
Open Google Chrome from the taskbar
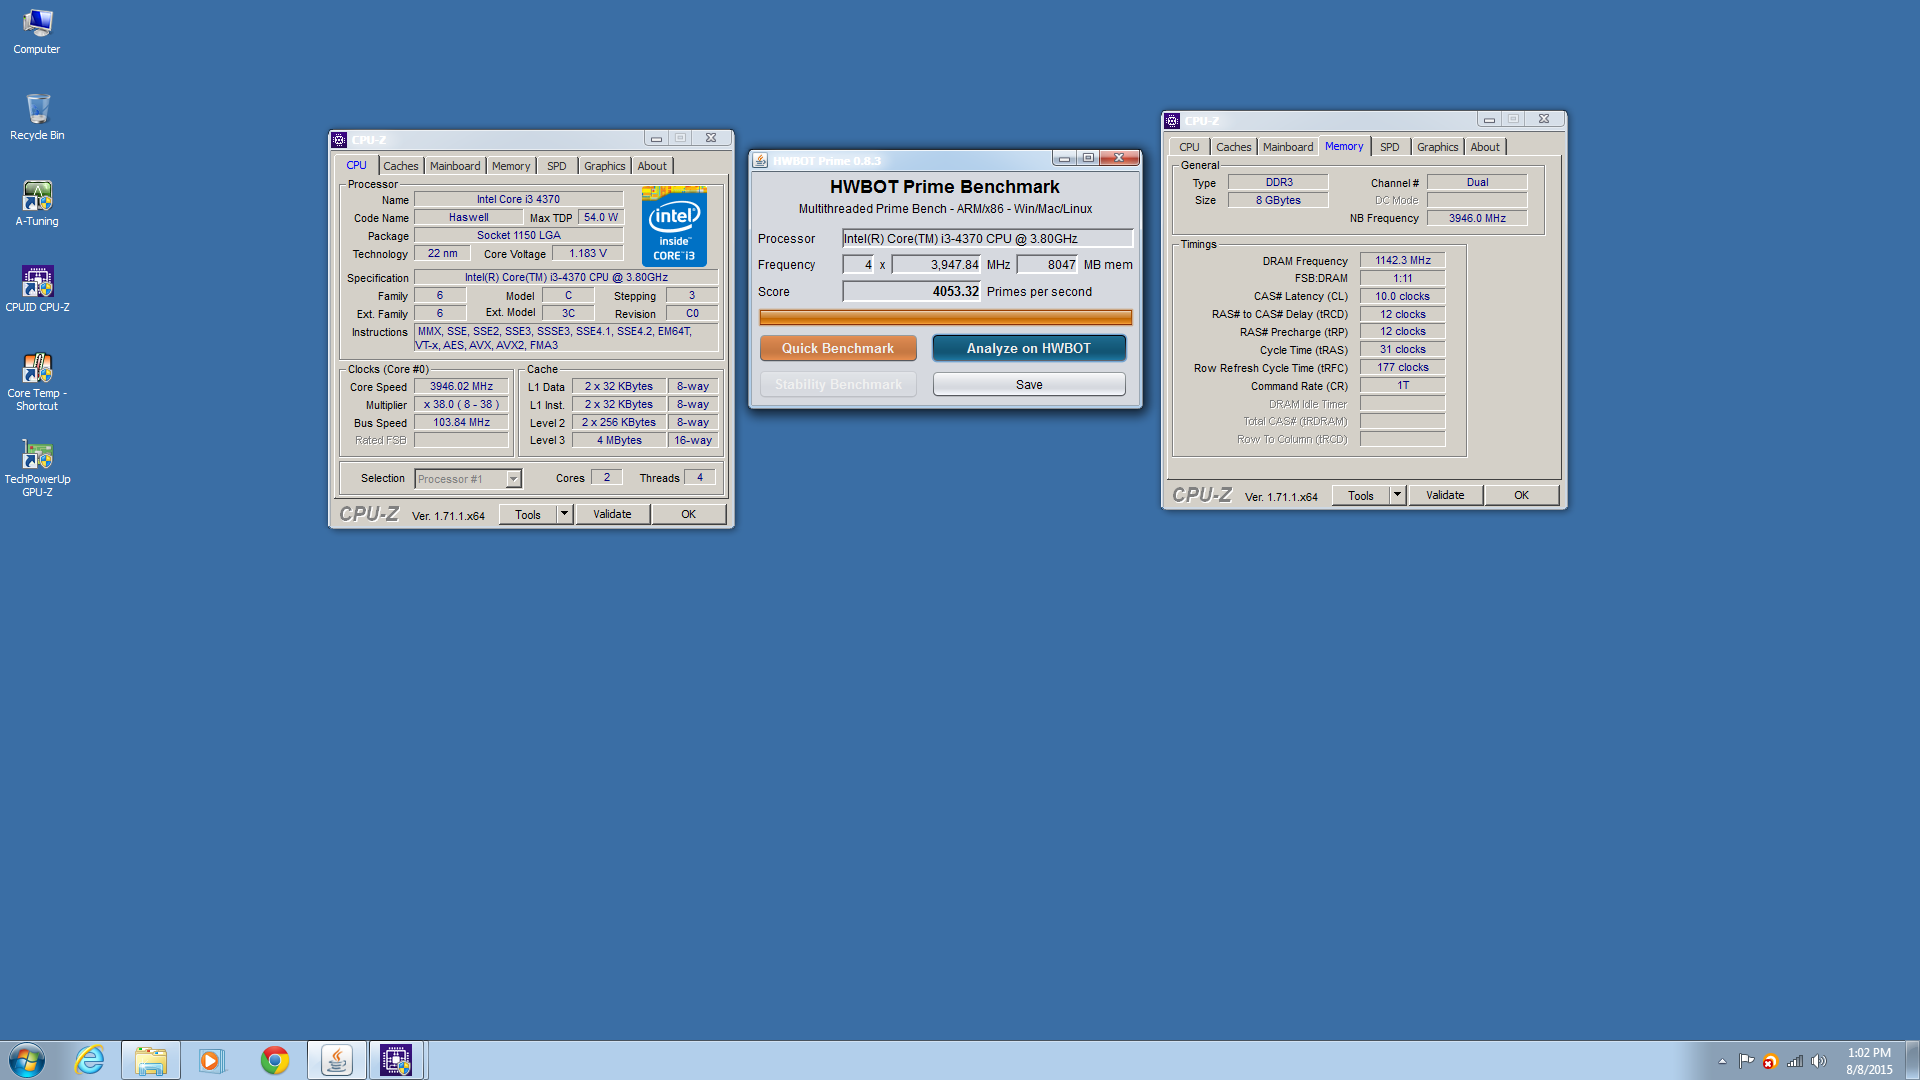coord(274,1060)
